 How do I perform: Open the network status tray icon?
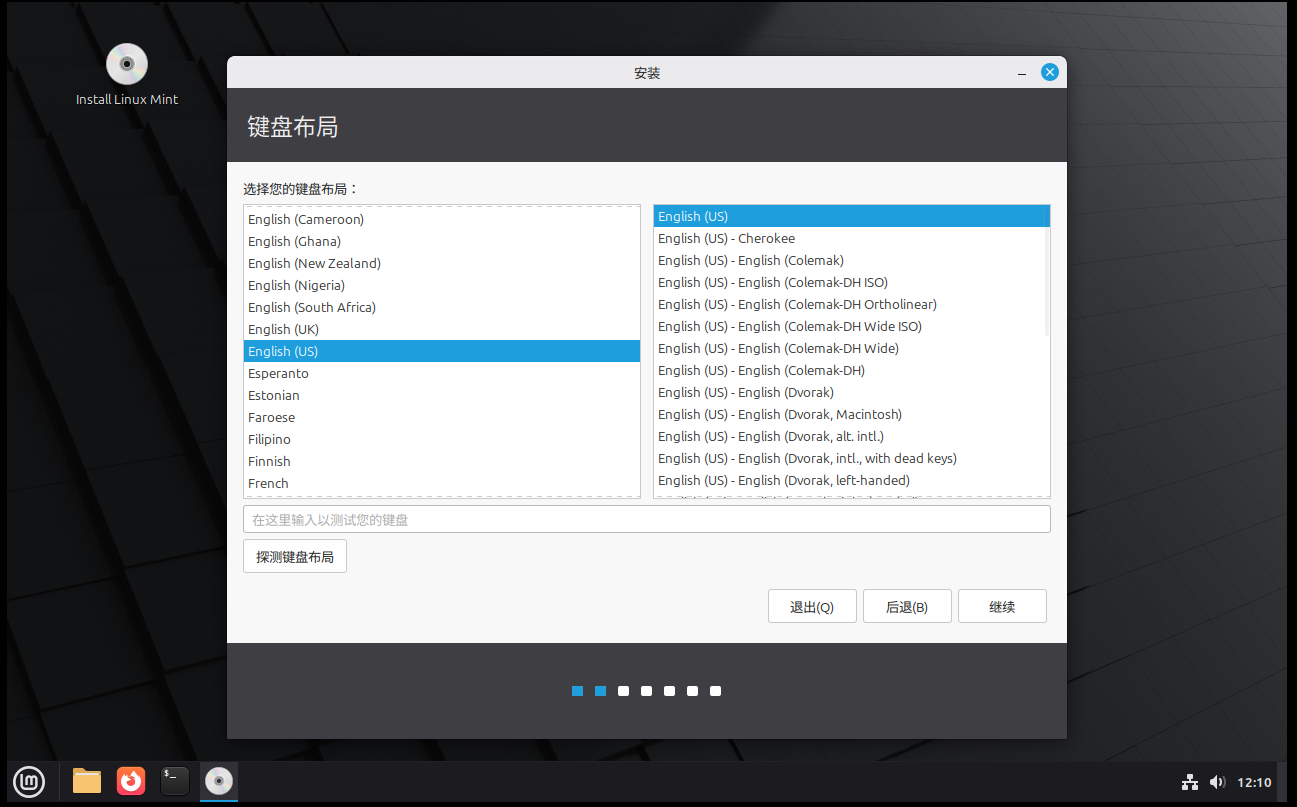point(1189,782)
